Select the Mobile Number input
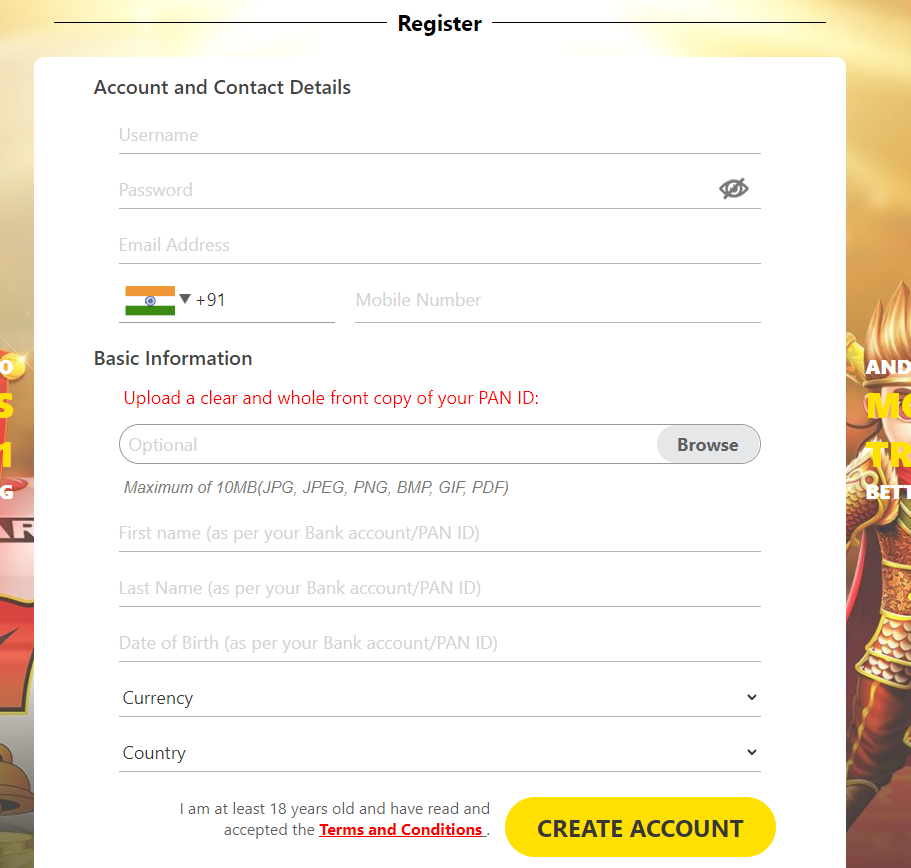The width and height of the screenshot is (911, 868). pyautogui.click(x=558, y=301)
